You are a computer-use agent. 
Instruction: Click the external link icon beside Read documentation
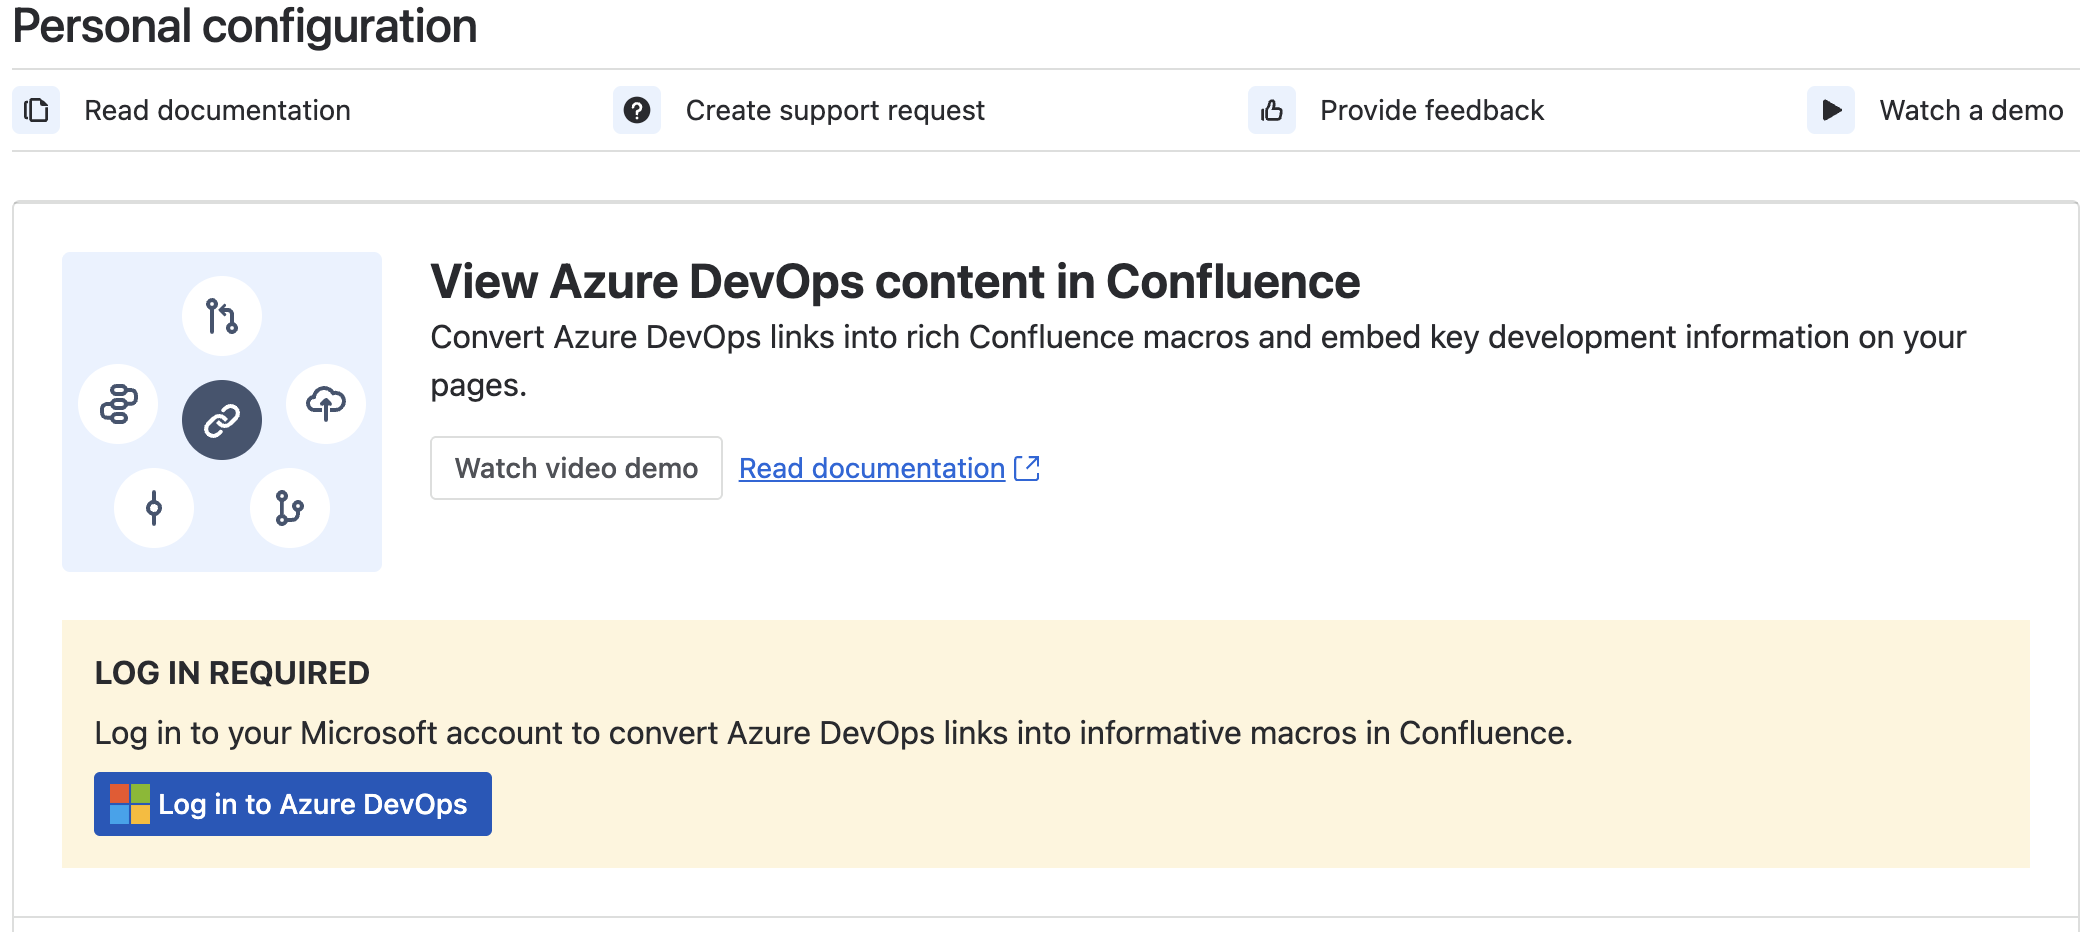[x=1027, y=468]
